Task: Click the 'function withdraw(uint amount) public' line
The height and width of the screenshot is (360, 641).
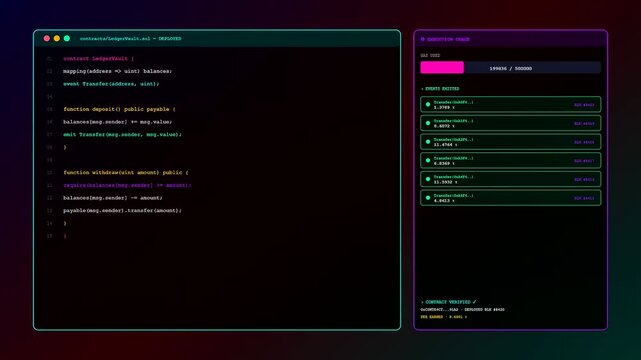Action: 126,172
